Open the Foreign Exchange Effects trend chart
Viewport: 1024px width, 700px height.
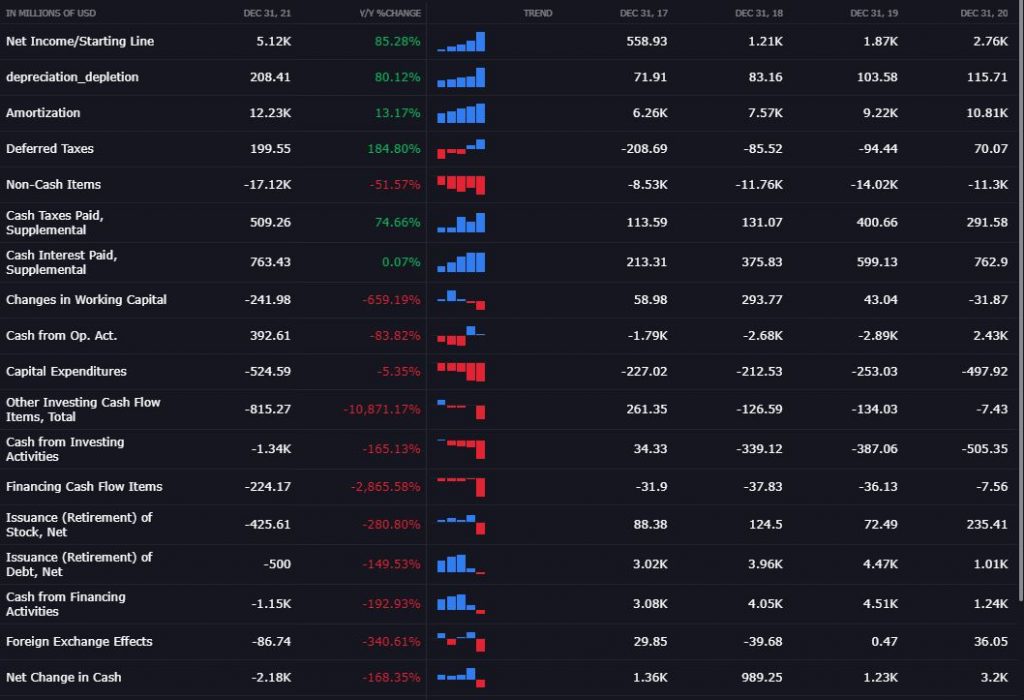coord(461,640)
